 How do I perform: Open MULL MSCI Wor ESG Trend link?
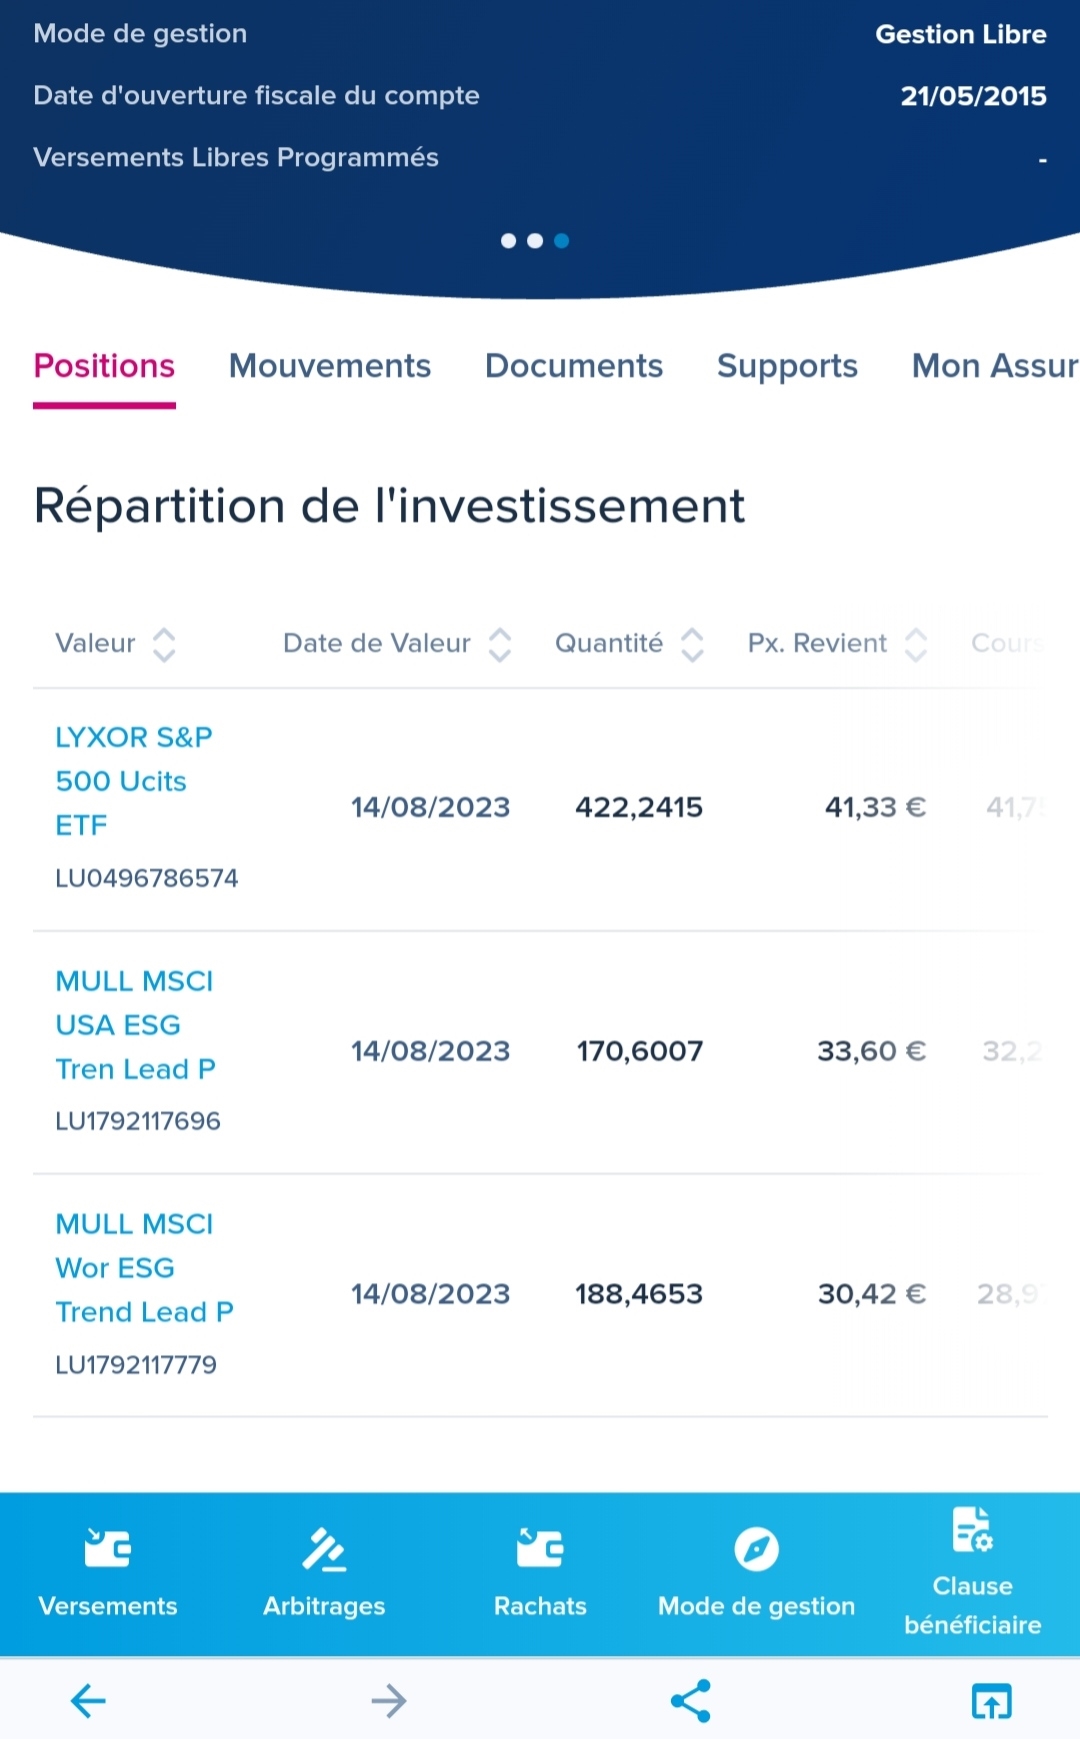[x=143, y=1268]
